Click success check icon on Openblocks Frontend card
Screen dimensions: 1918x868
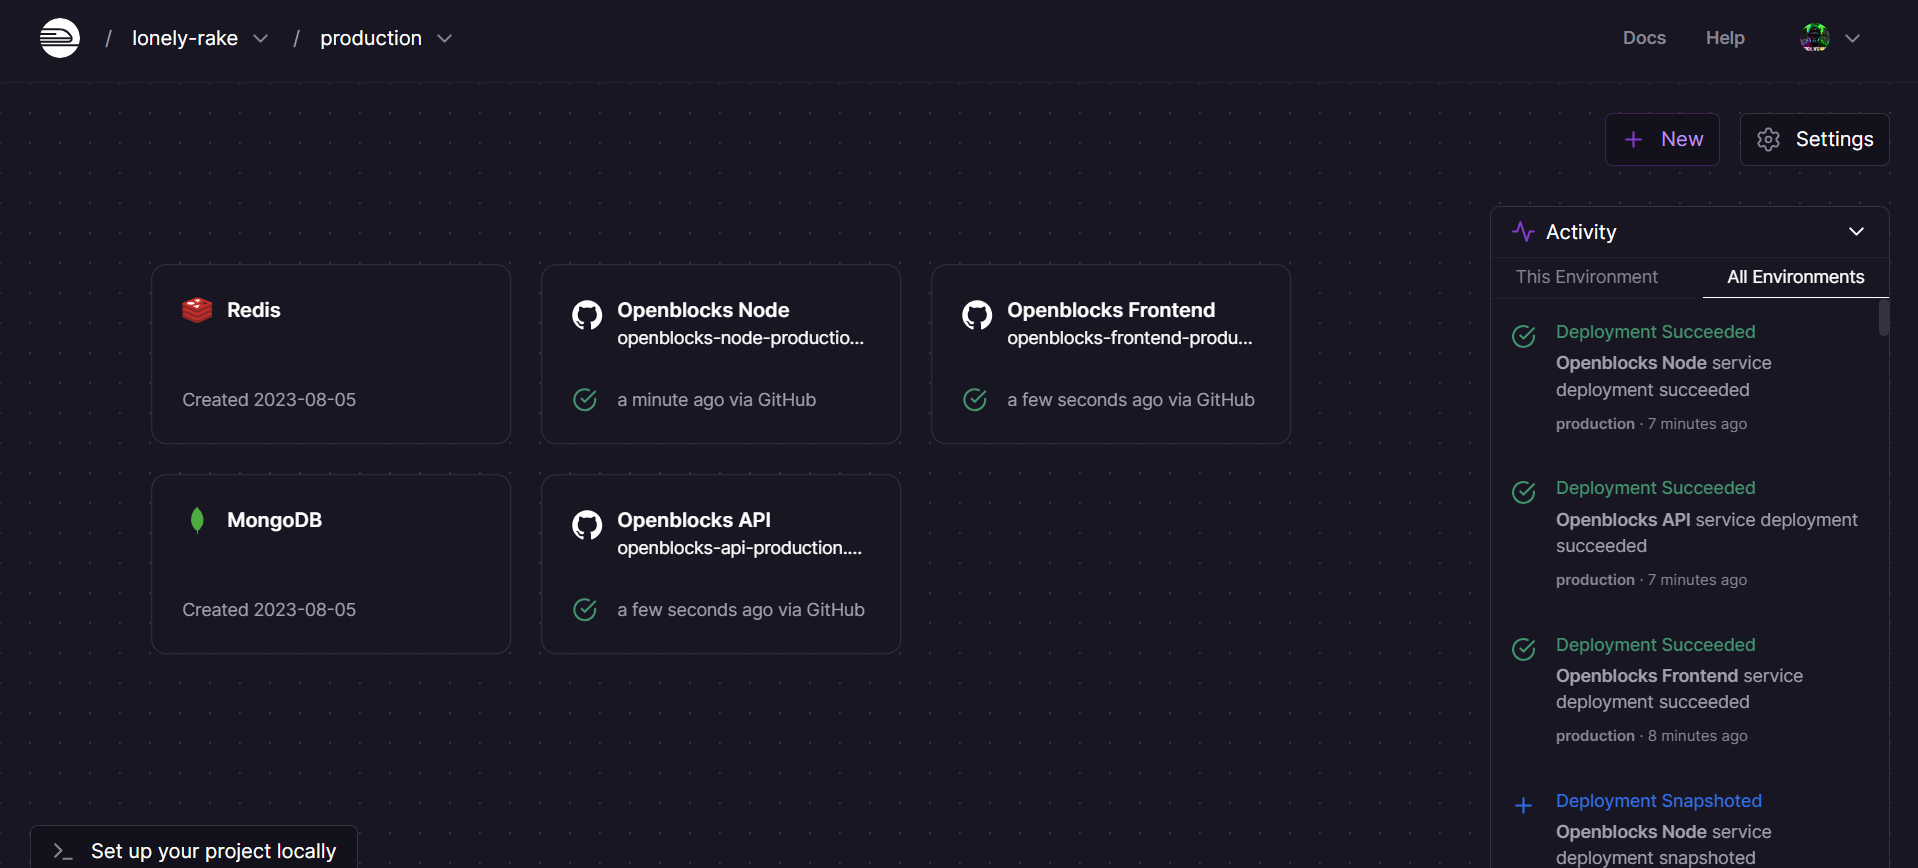[975, 400]
